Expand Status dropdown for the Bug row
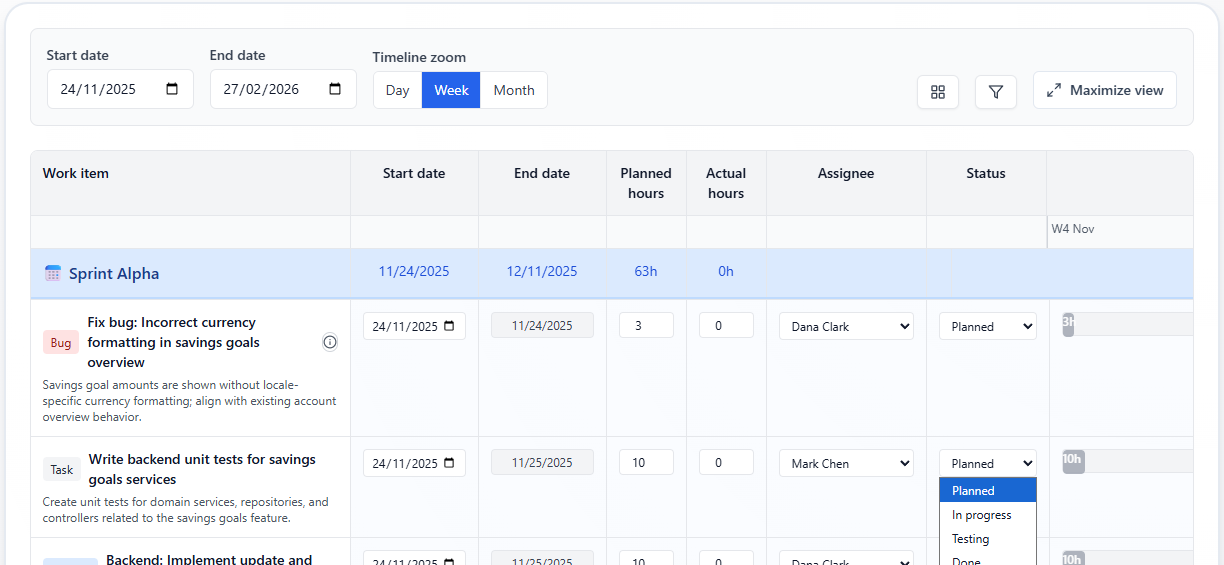Viewport: 1224px width, 565px height. (987, 326)
